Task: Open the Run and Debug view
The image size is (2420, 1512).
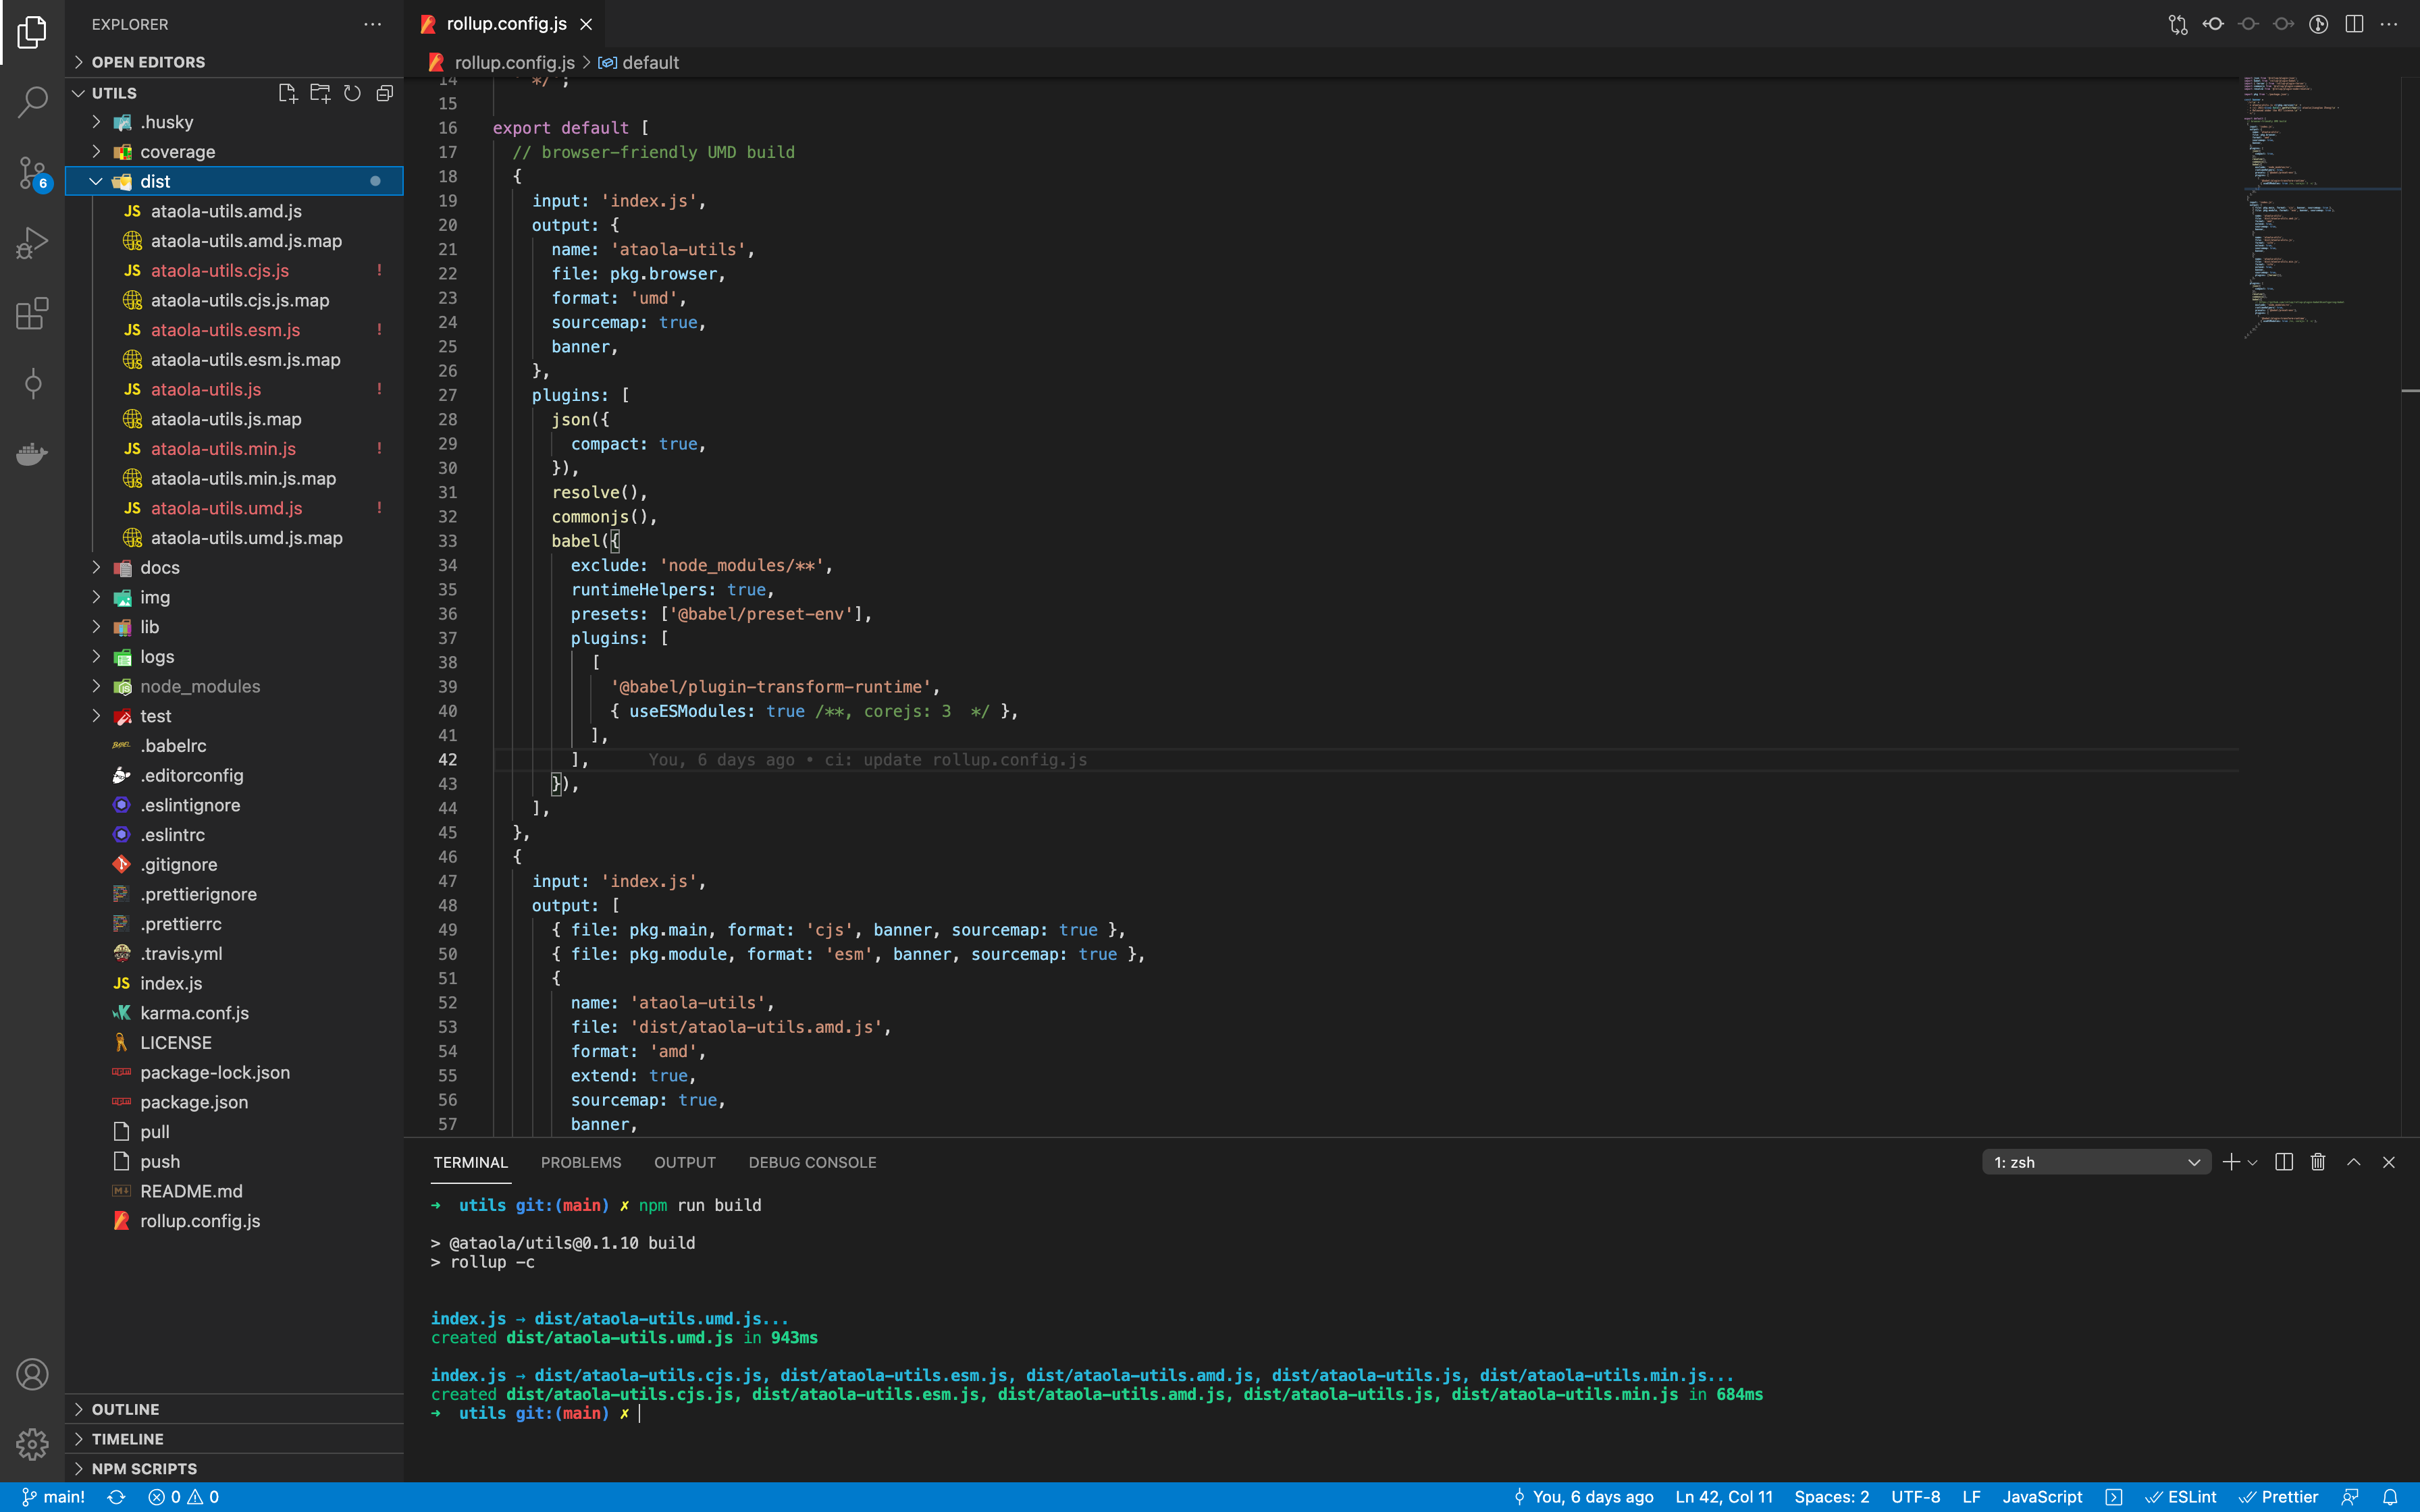Action: pyautogui.click(x=32, y=243)
